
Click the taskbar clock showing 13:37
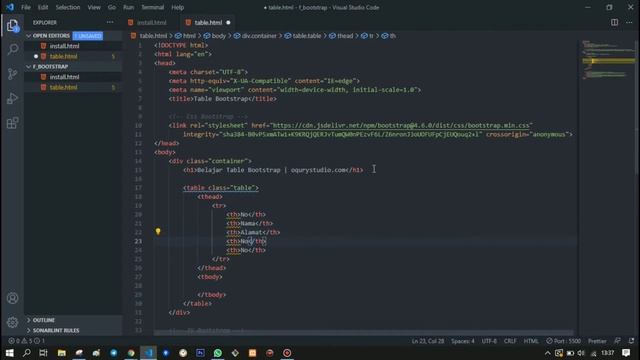[x=607, y=353]
